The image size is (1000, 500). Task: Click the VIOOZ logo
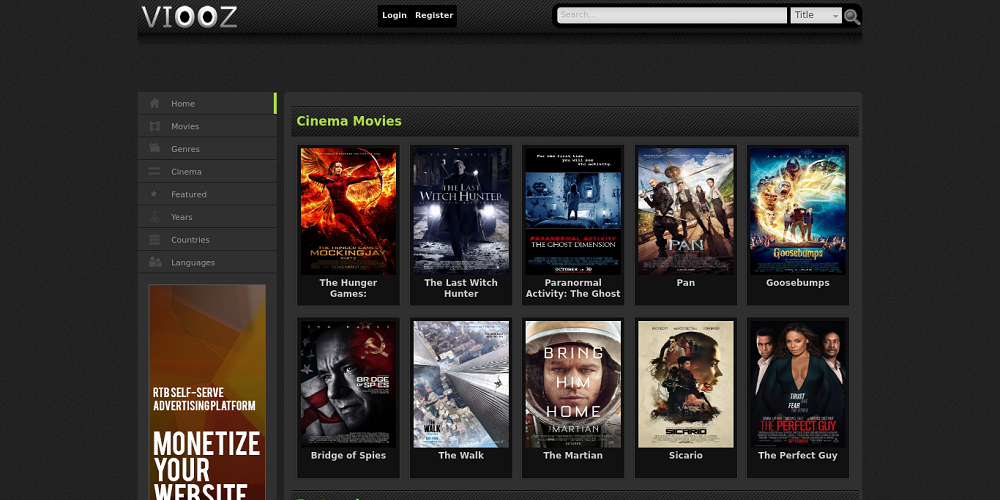[x=189, y=17]
